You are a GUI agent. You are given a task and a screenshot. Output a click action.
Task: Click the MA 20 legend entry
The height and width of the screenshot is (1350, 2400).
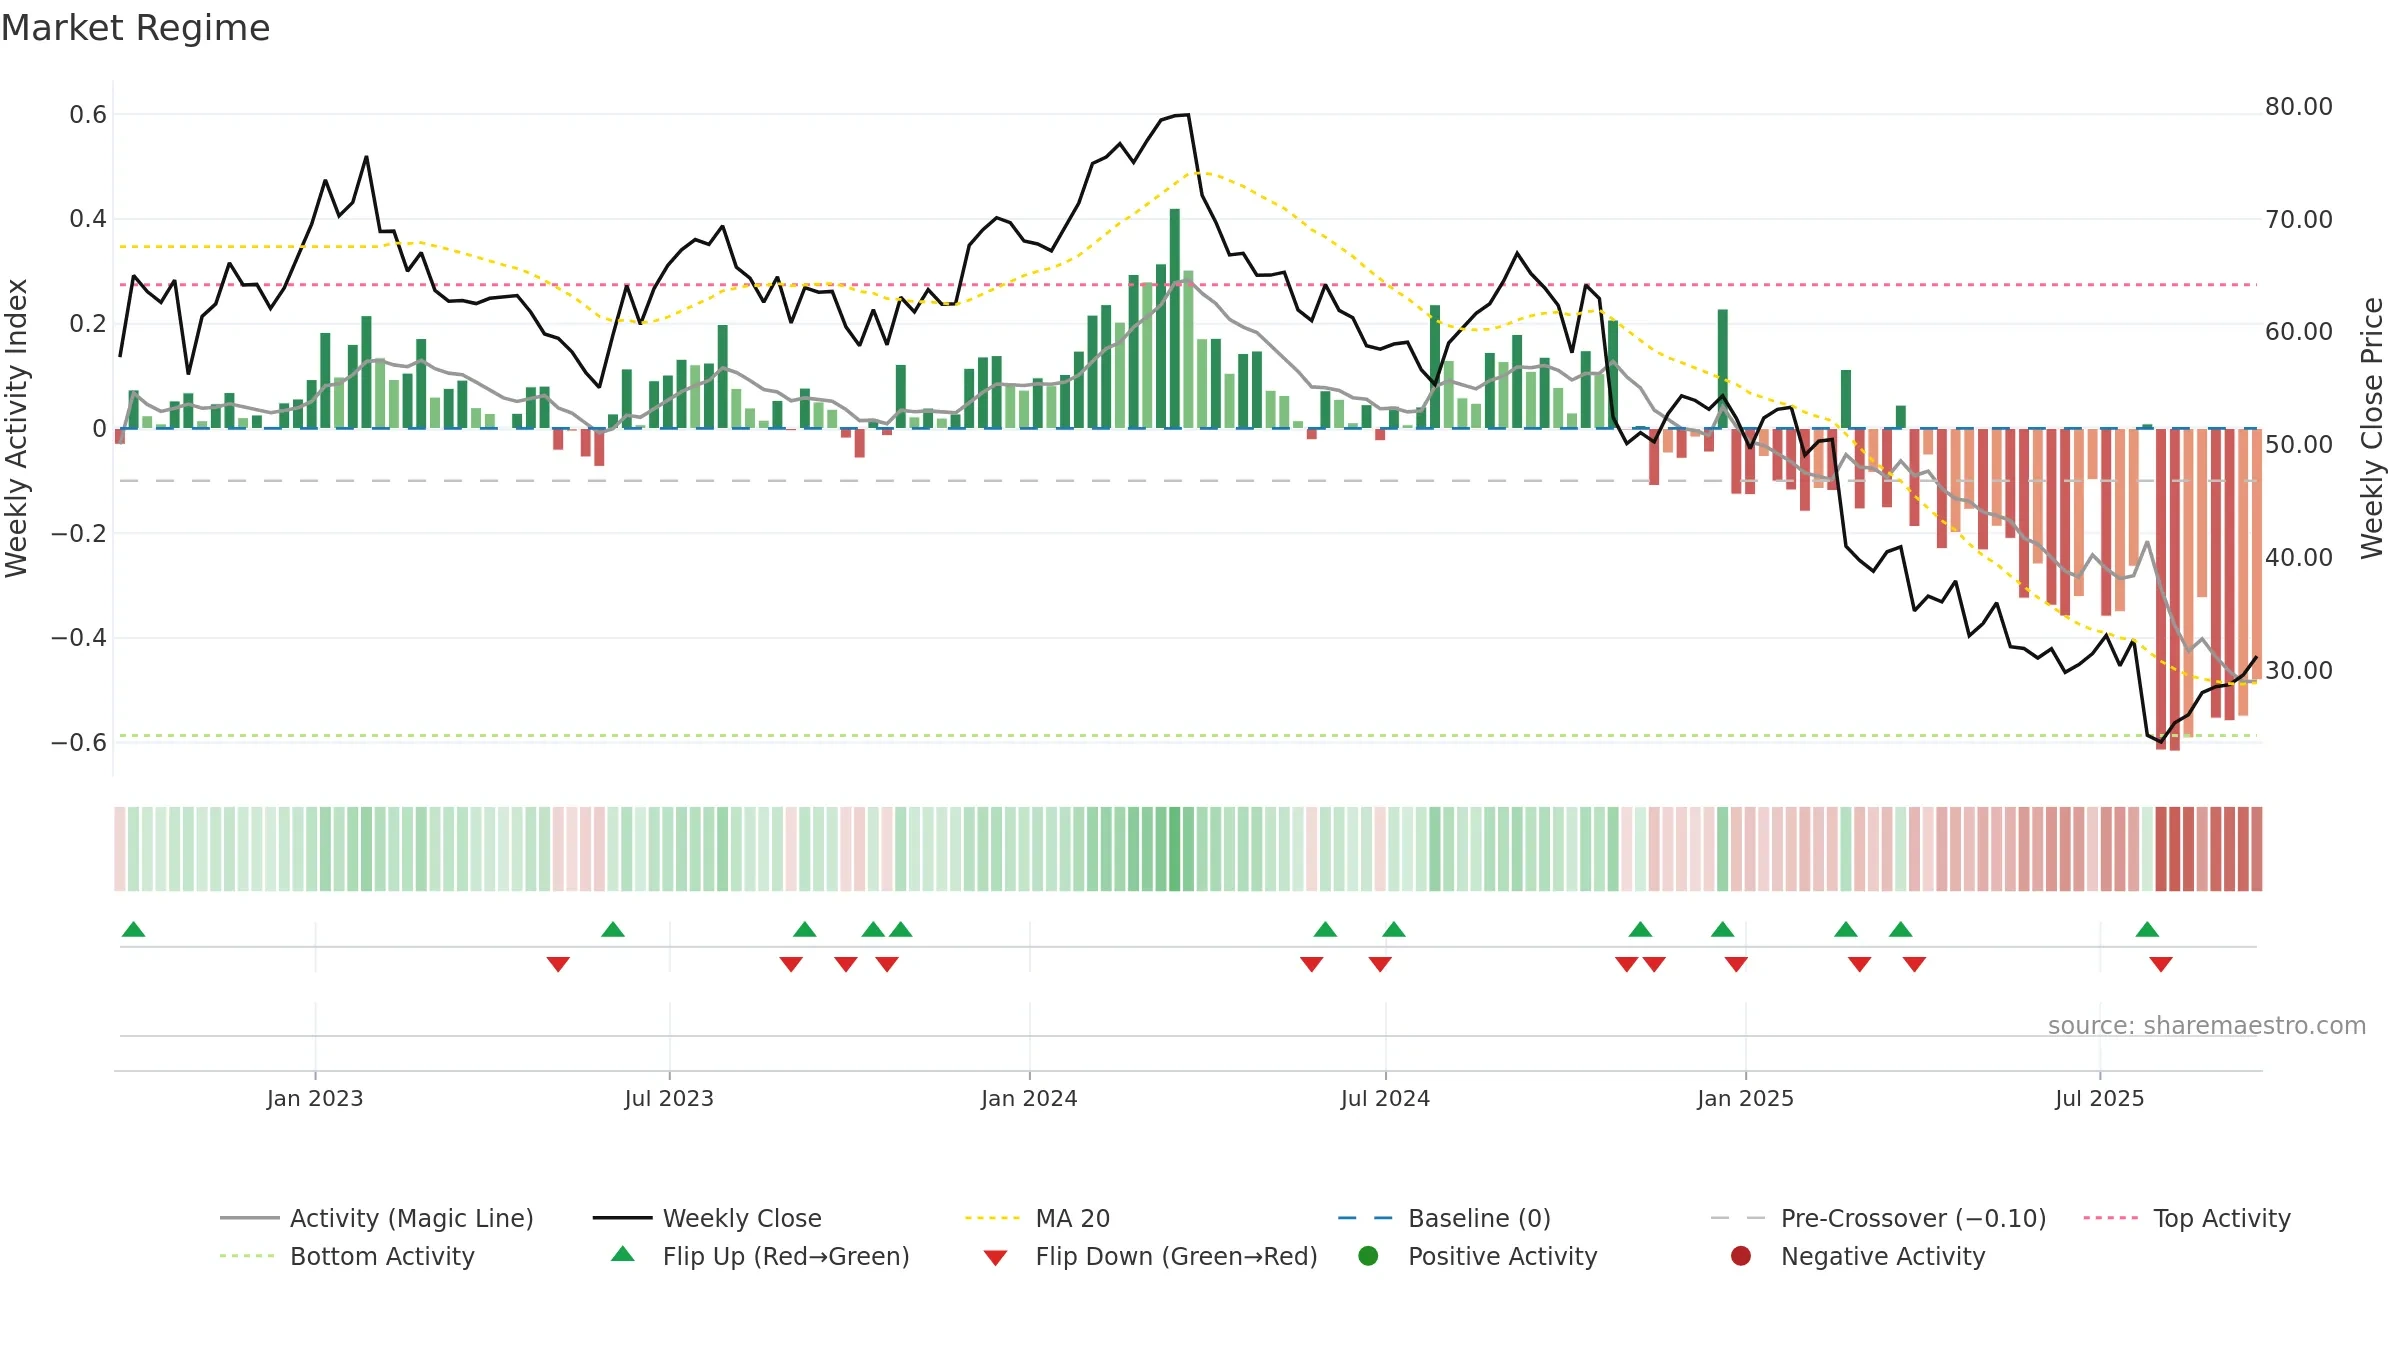1038,1218
